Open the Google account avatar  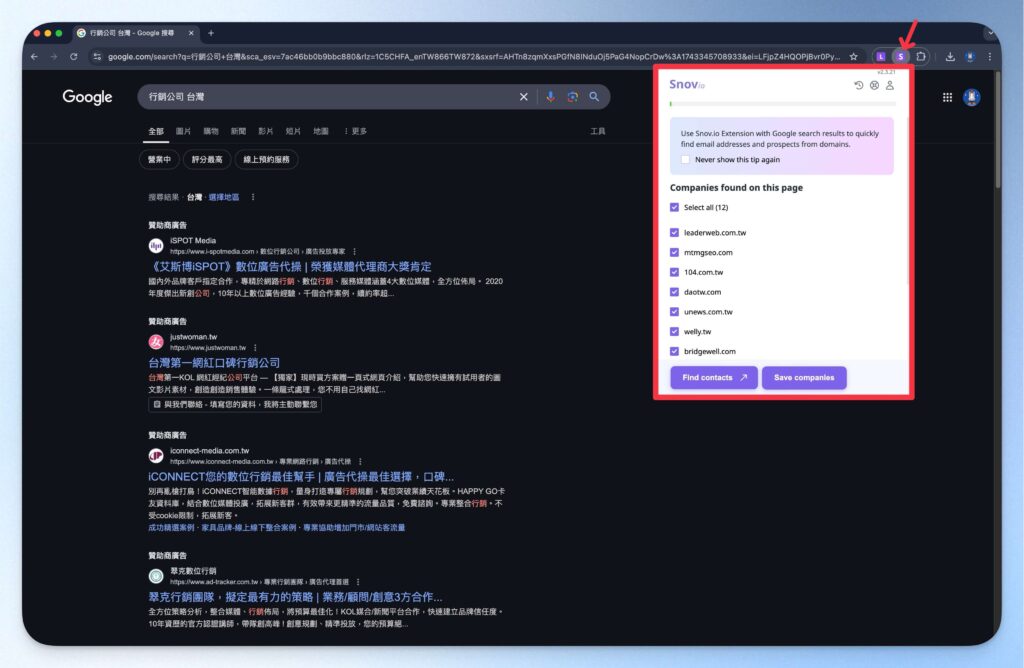972,97
